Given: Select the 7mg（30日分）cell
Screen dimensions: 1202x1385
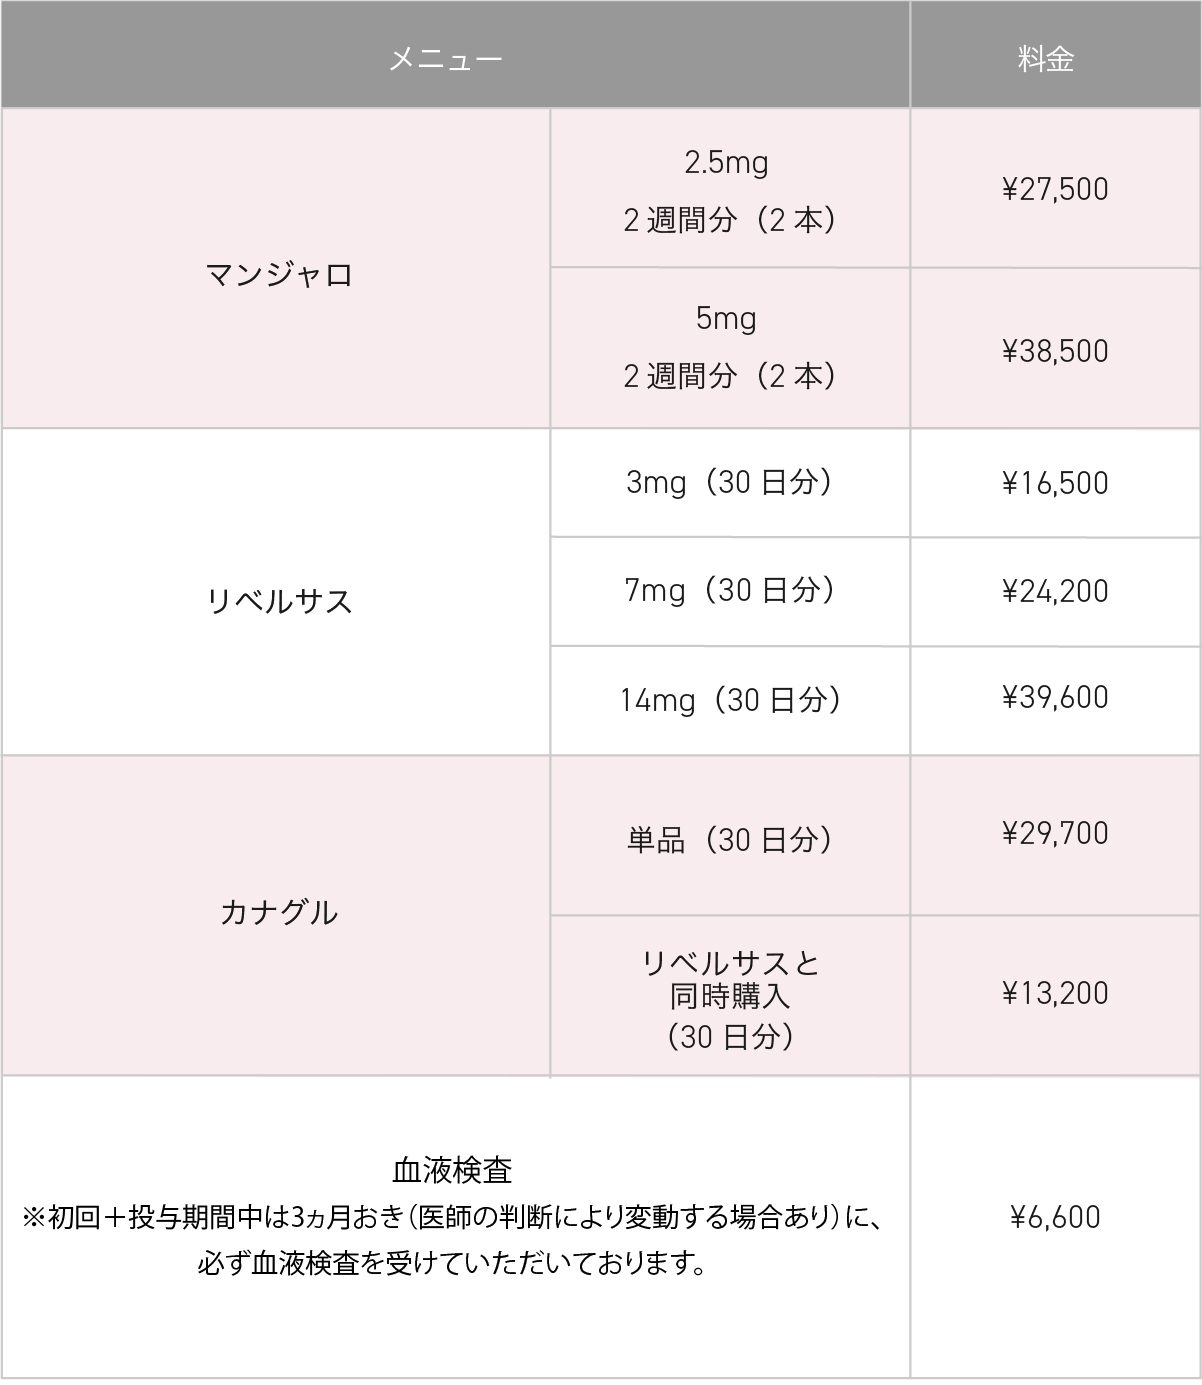Looking at the screenshot, I should [728, 590].
